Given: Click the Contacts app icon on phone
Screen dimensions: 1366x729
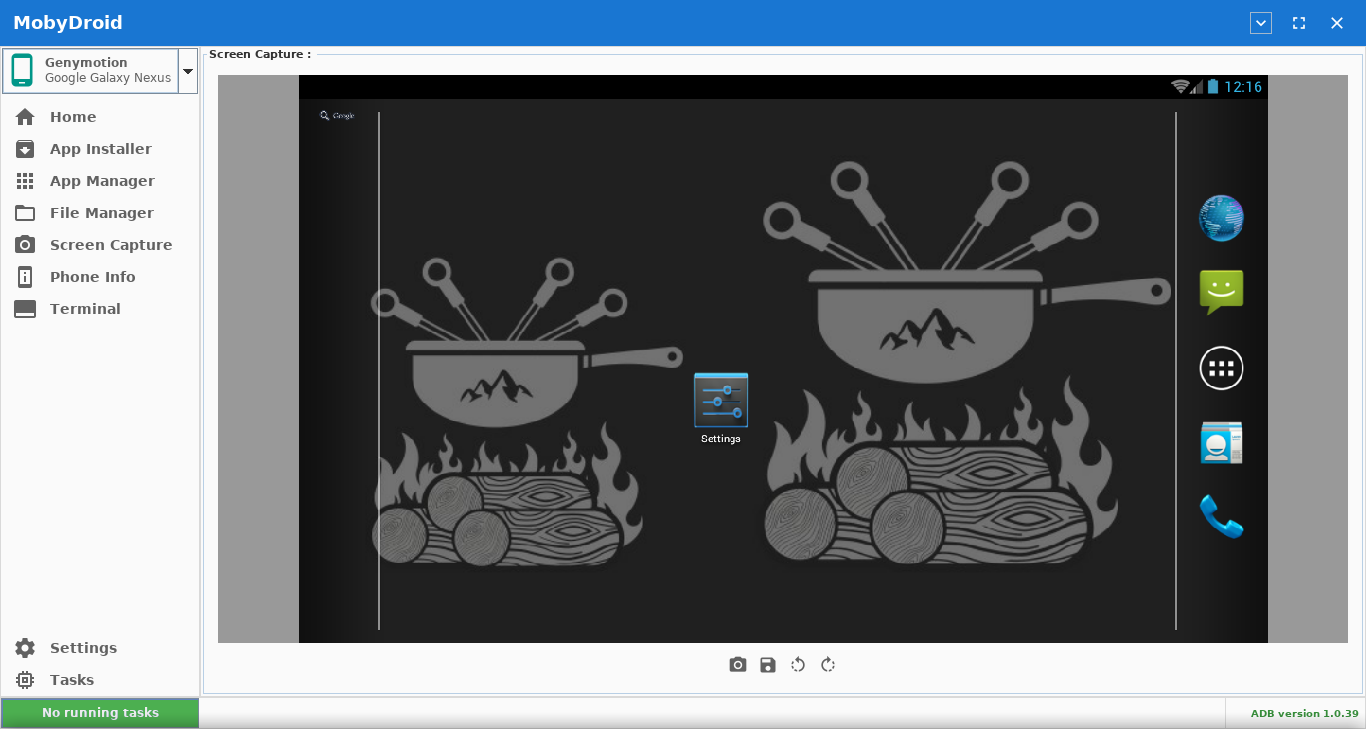Looking at the screenshot, I should pos(1221,442).
